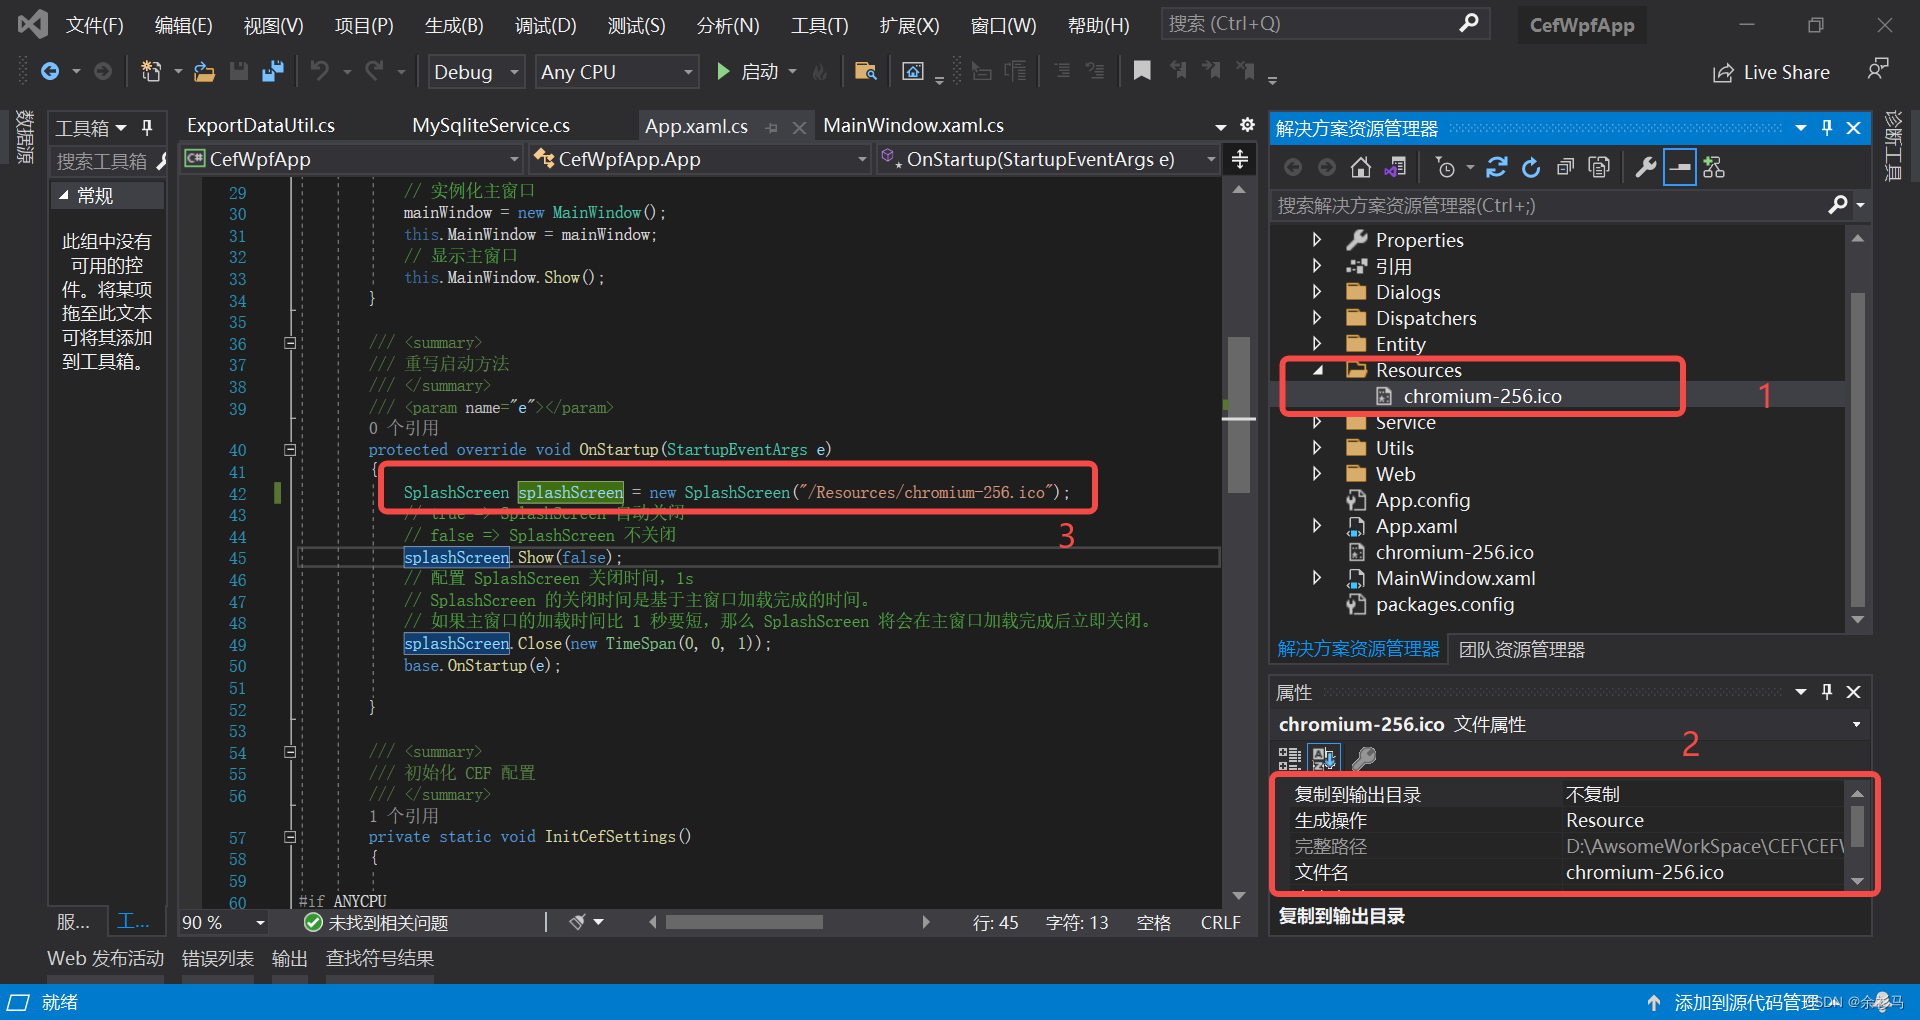1920x1020 pixels.
Task: Expand the MainWindow.xaml tree node
Action: pos(1317,578)
